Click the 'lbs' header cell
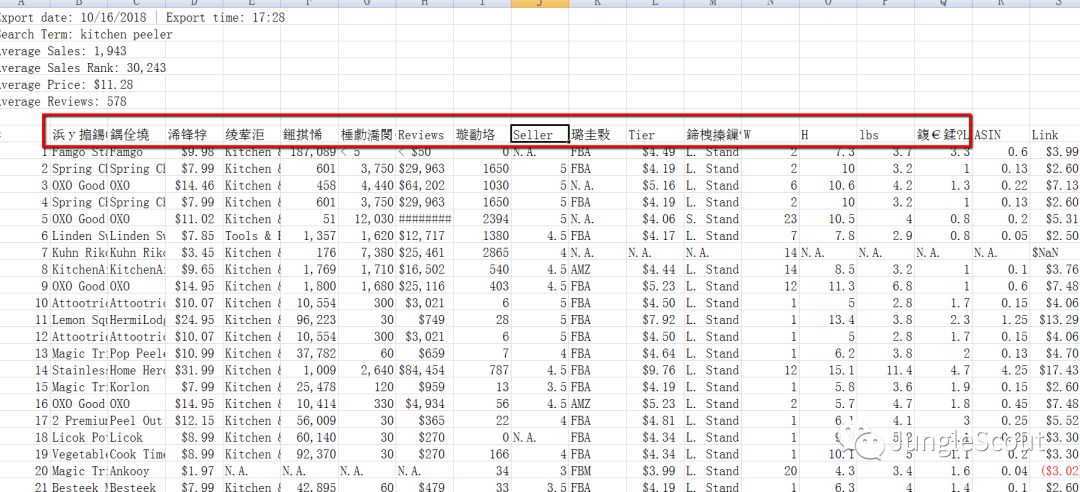 tap(885, 135)
